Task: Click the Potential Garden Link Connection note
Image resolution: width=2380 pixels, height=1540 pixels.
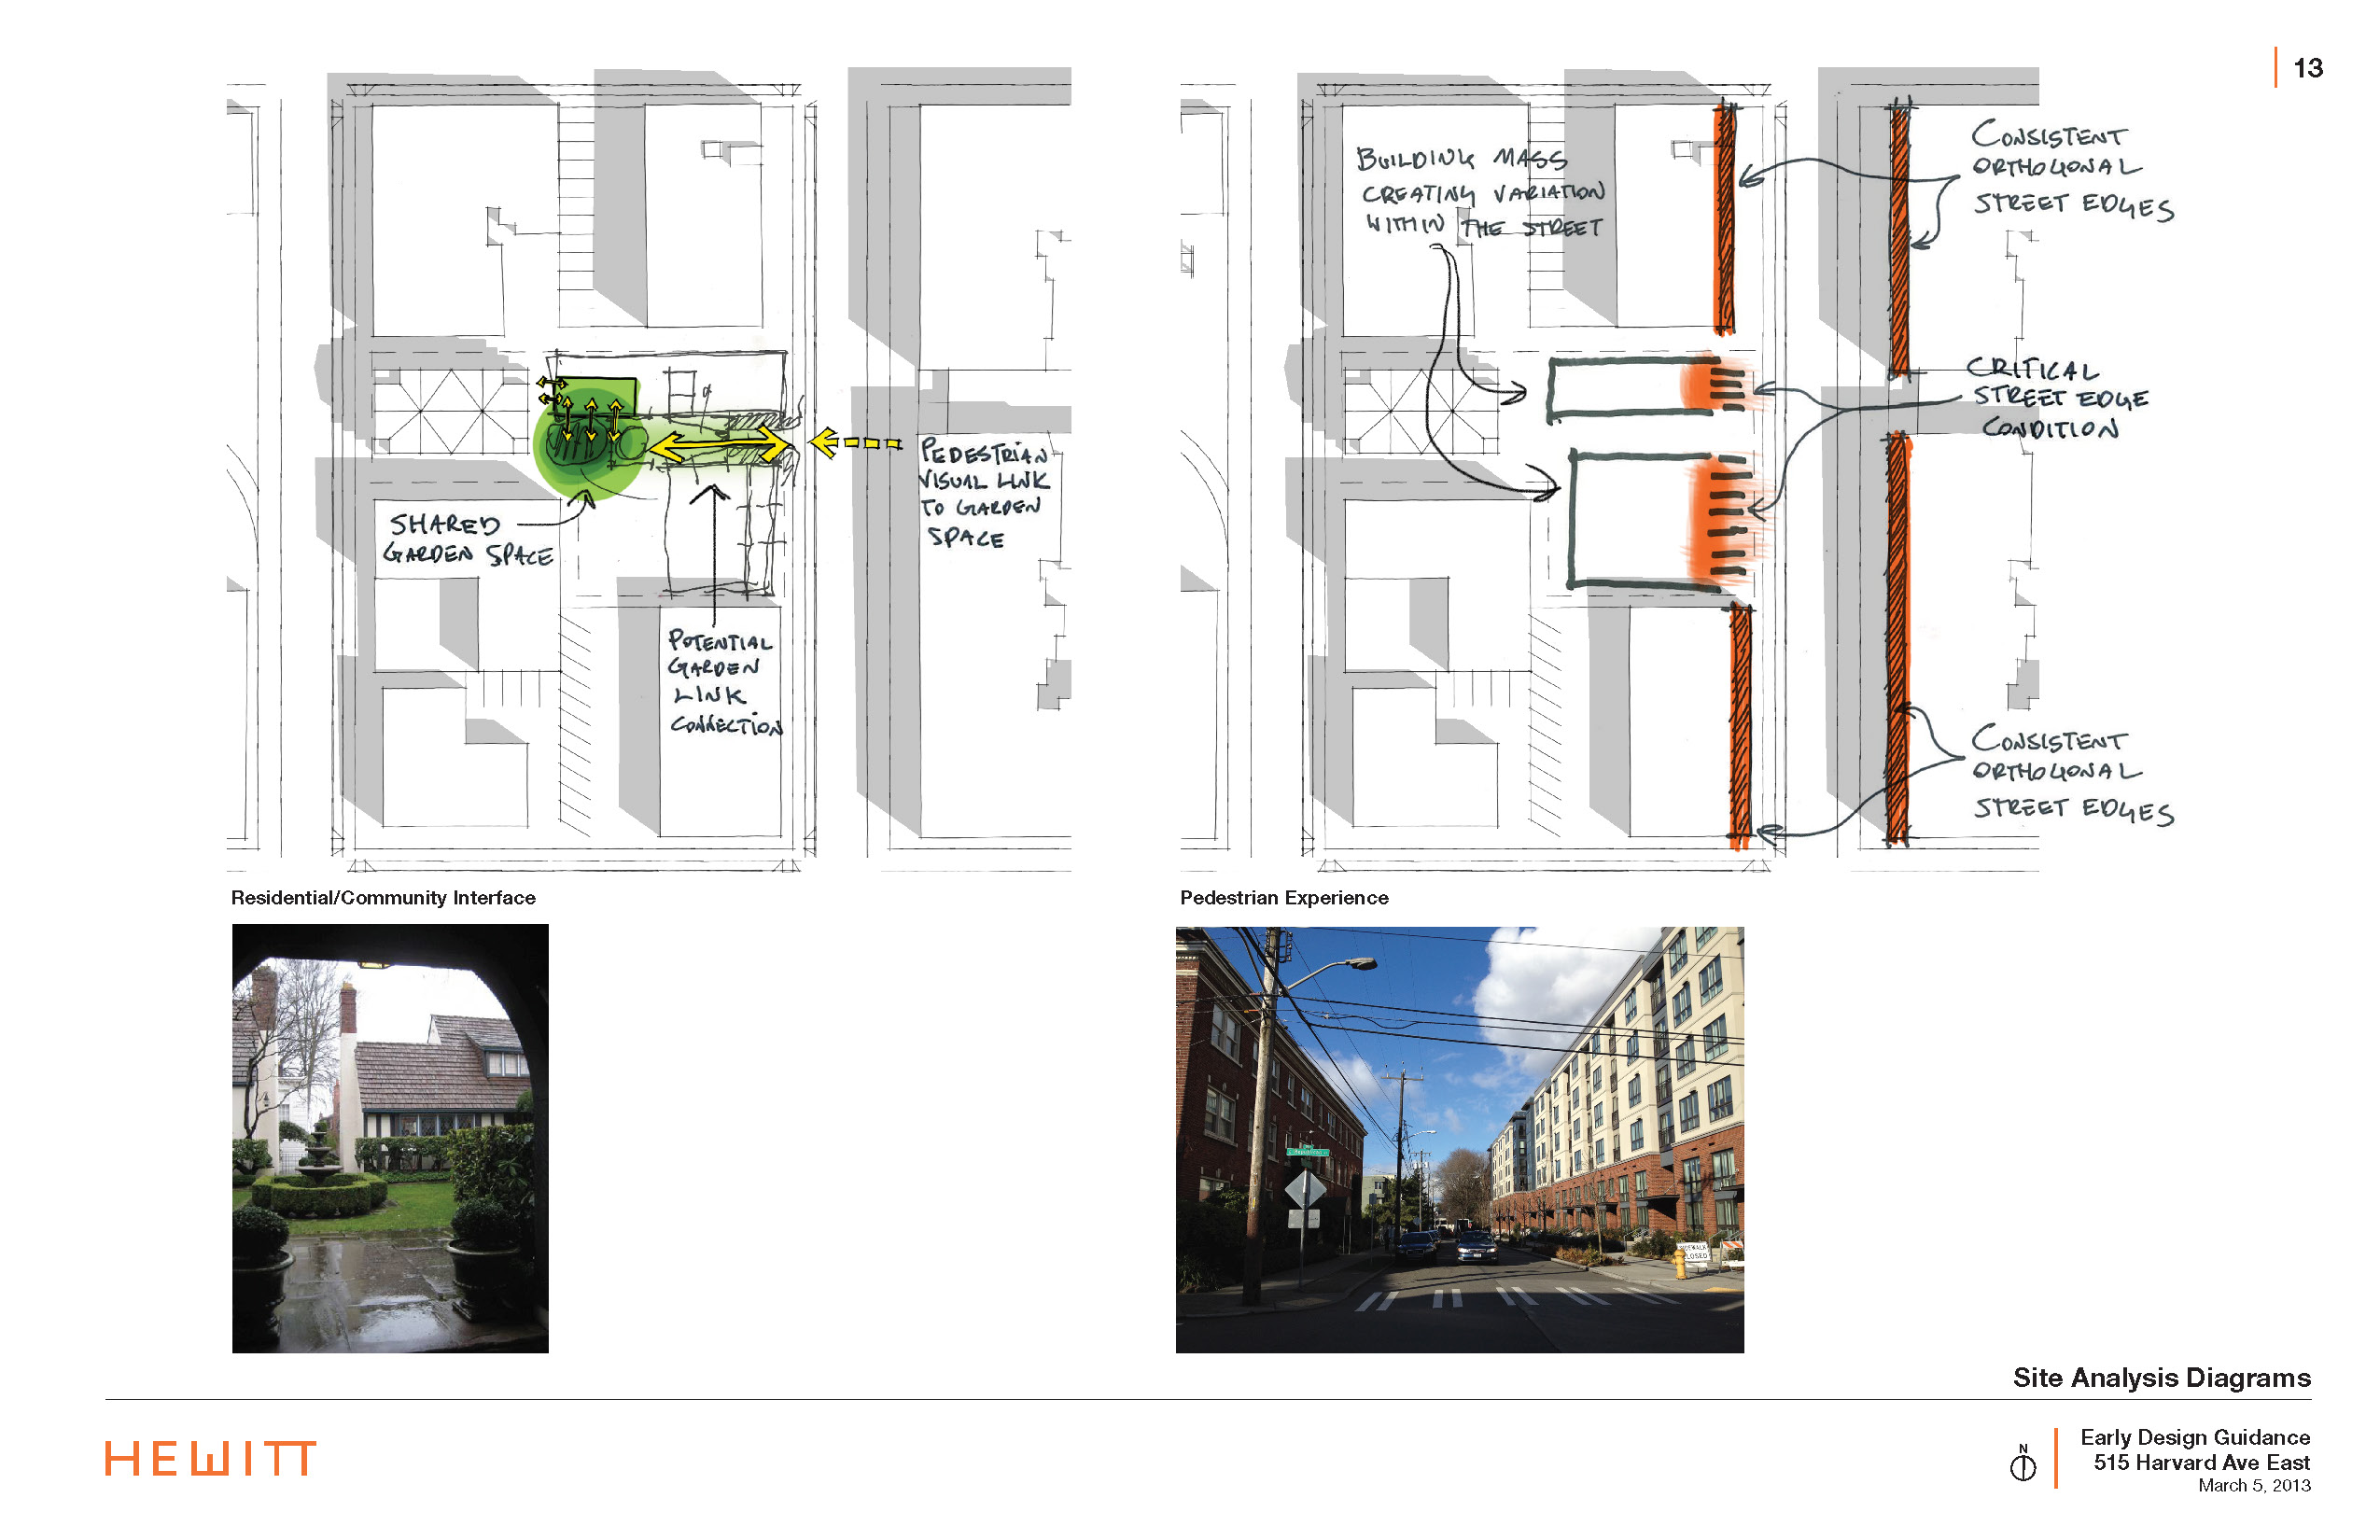Action: (724, 682)
